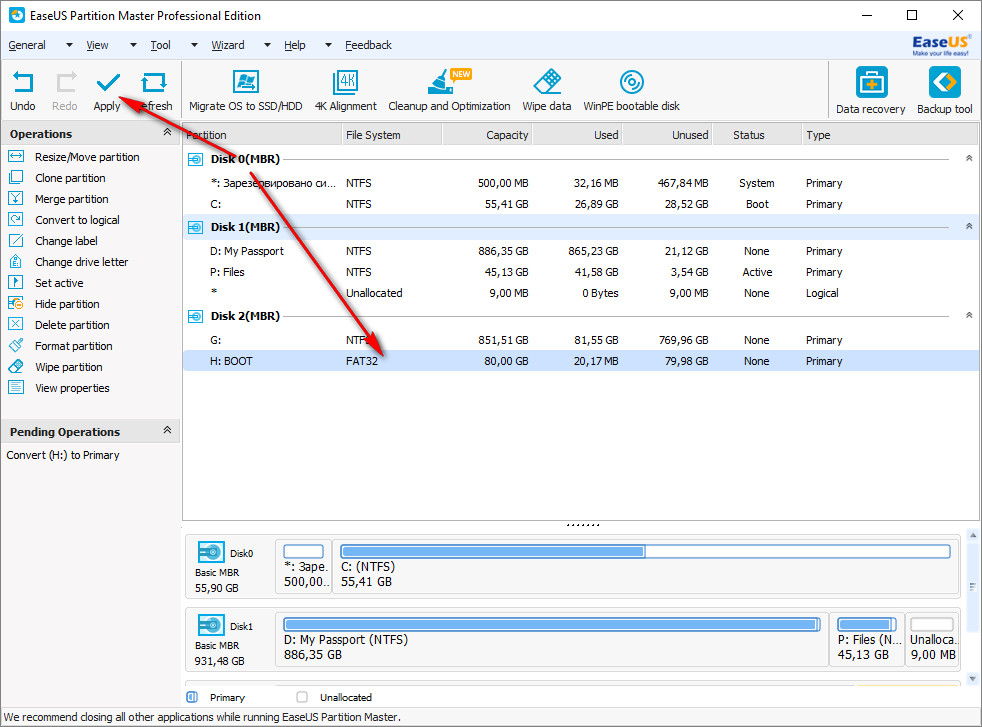Select Convert to logical operation
Screen dimensions: 982x727
(77, 220)
